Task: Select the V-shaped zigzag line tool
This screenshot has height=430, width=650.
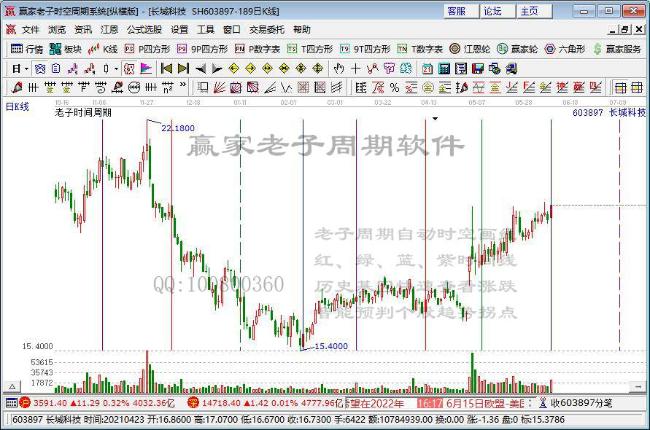Action: click(286, 87)
